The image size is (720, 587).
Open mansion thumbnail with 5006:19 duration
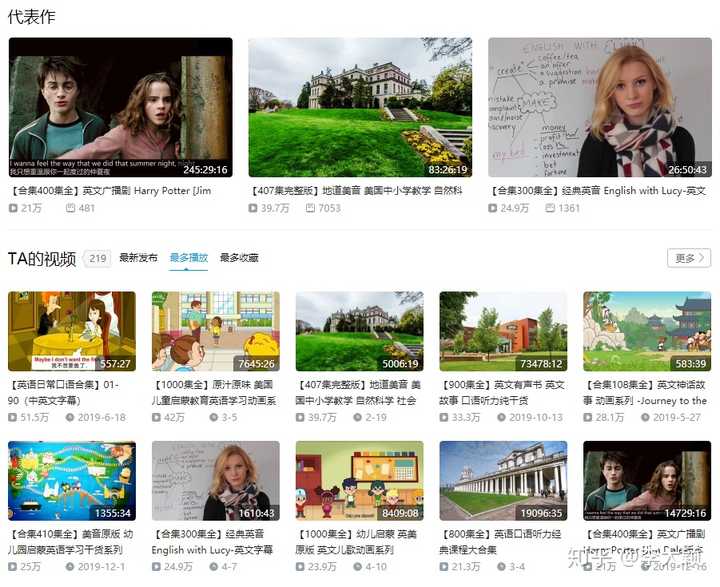tap(360, 331)
